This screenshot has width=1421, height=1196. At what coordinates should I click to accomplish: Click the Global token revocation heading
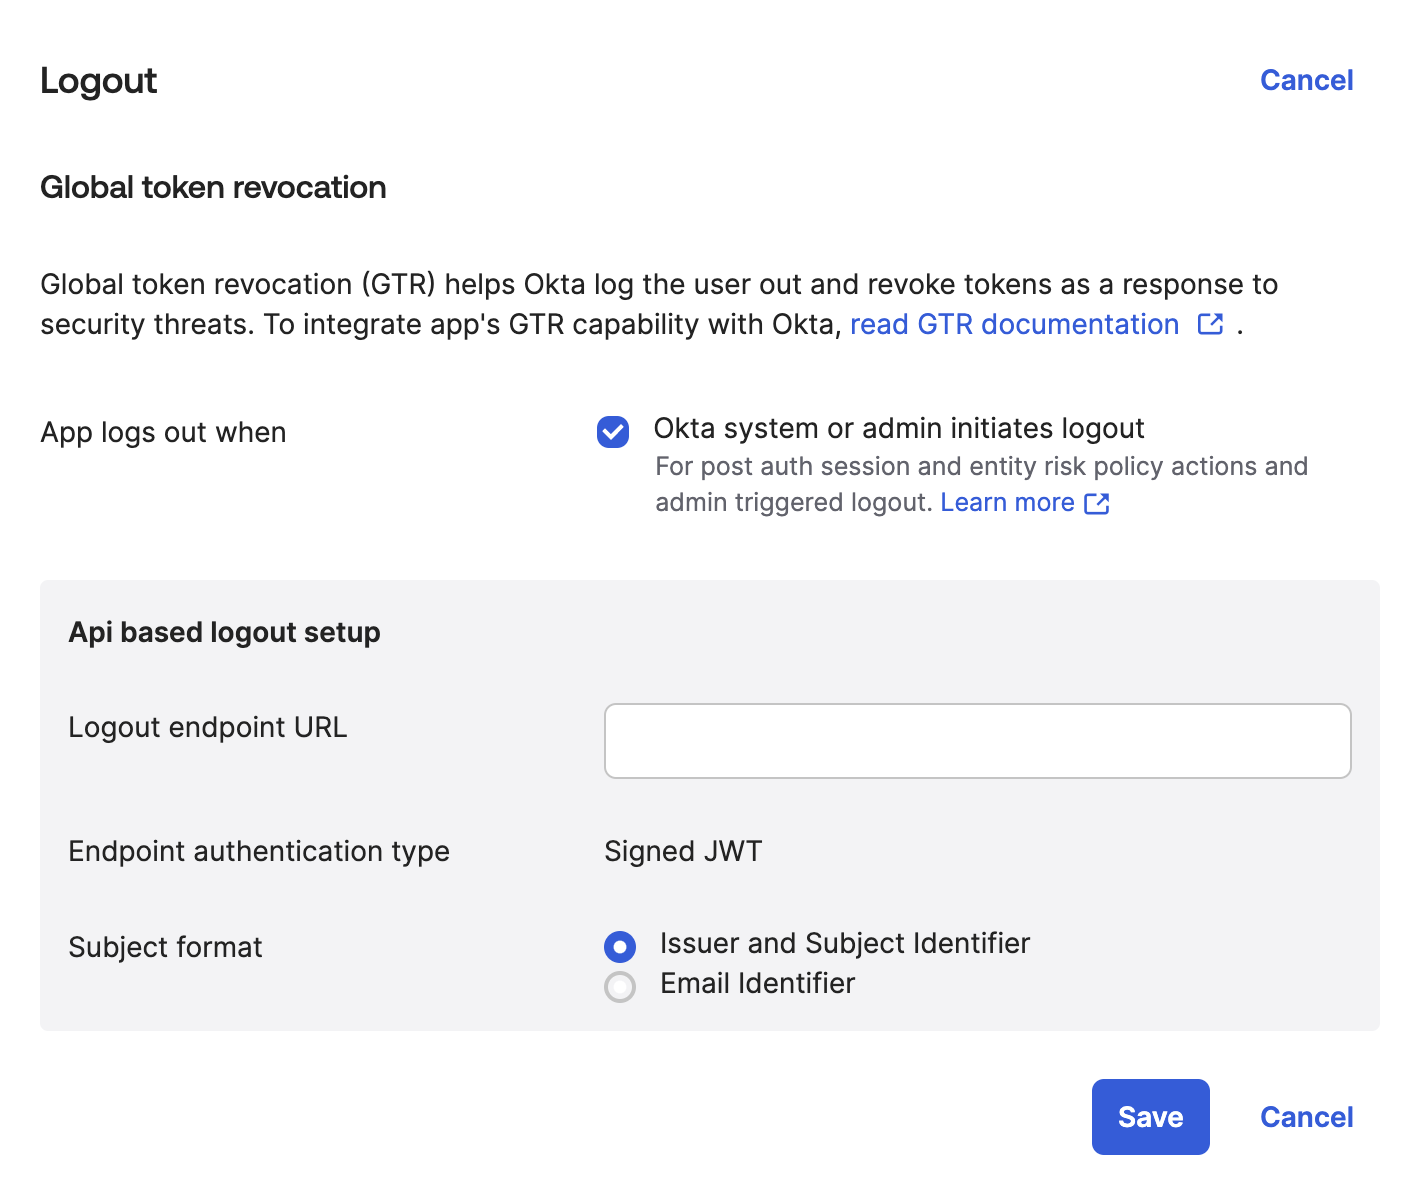coord(213,188)
